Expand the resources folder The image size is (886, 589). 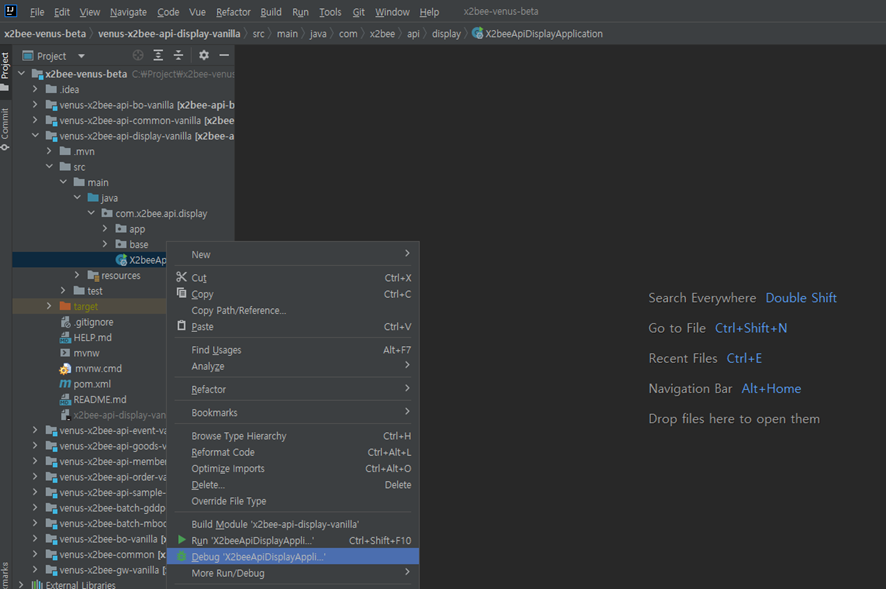click(x=77, y=275)
